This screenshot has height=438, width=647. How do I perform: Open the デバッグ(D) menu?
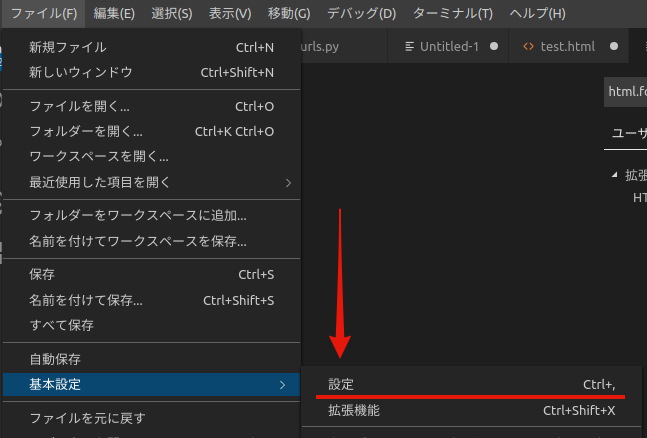[x=361, y=14]
